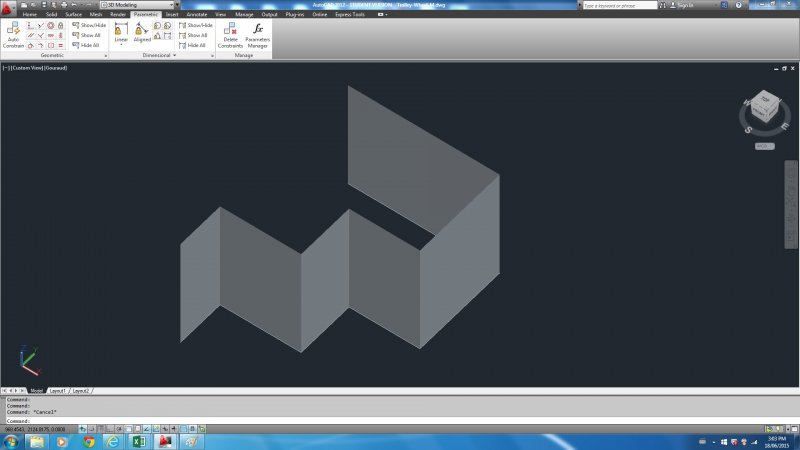Screen dimensions: 800x450
Task: Click the keyword search box in title bar
Action: click(620, 5)
